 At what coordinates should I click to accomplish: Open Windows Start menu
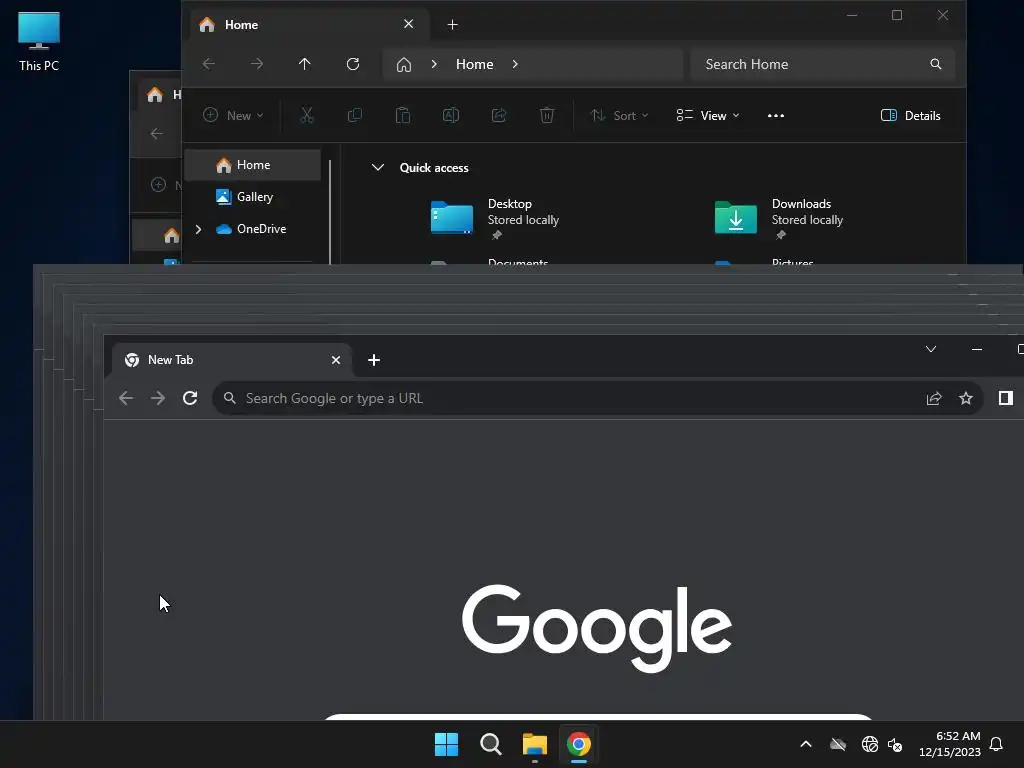tap(447, 744)
